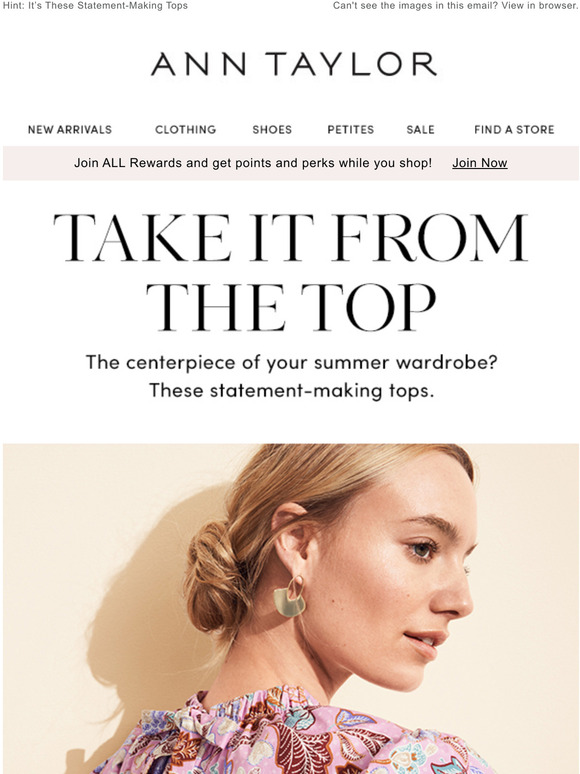Click View in browser link
Screen dimensions: 580x774
point(540,6)
